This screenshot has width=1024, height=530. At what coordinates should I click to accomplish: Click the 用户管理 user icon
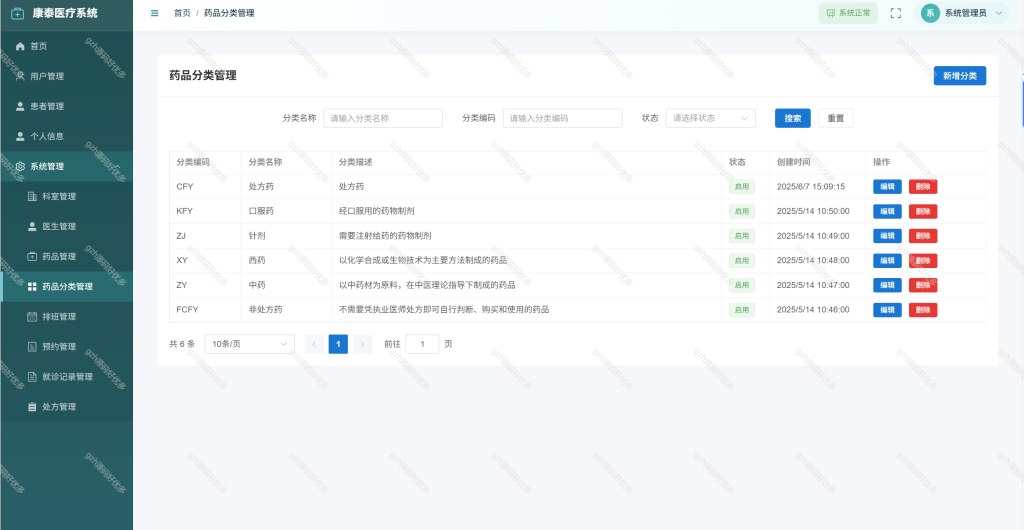coord(20,76)
